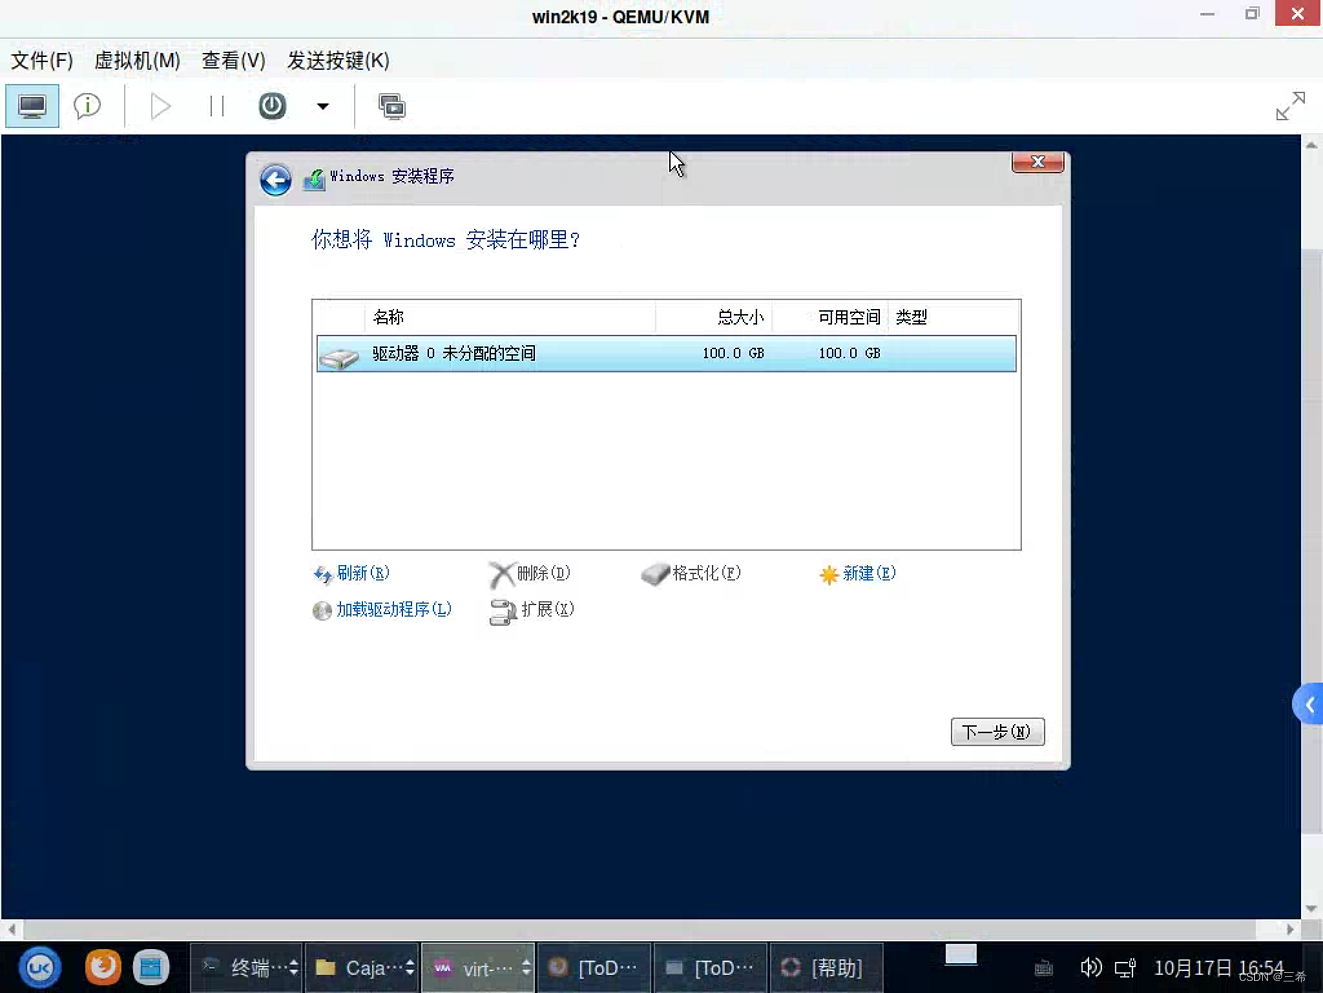Open the 发送按键(K) menu
Image resolution: width=1323 pixels, height=993 pixels.
(x=338, y=61)
